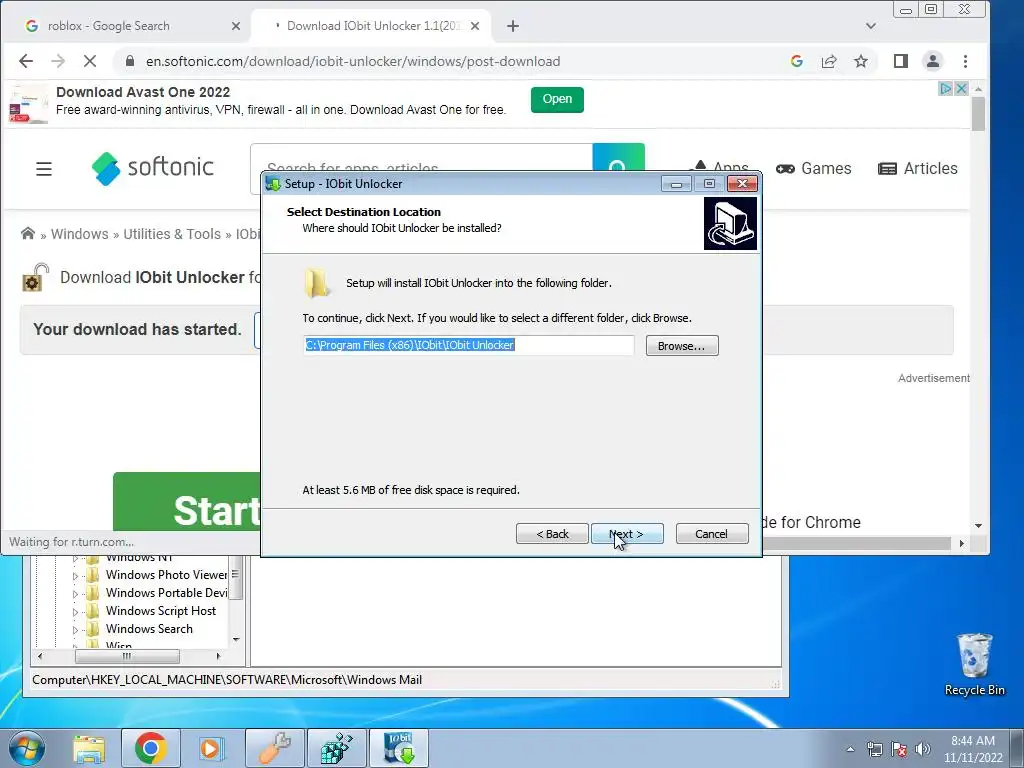Click the Chrome address bar URL
Viewport: 1024px width, 768px height.
coord(353,61)
